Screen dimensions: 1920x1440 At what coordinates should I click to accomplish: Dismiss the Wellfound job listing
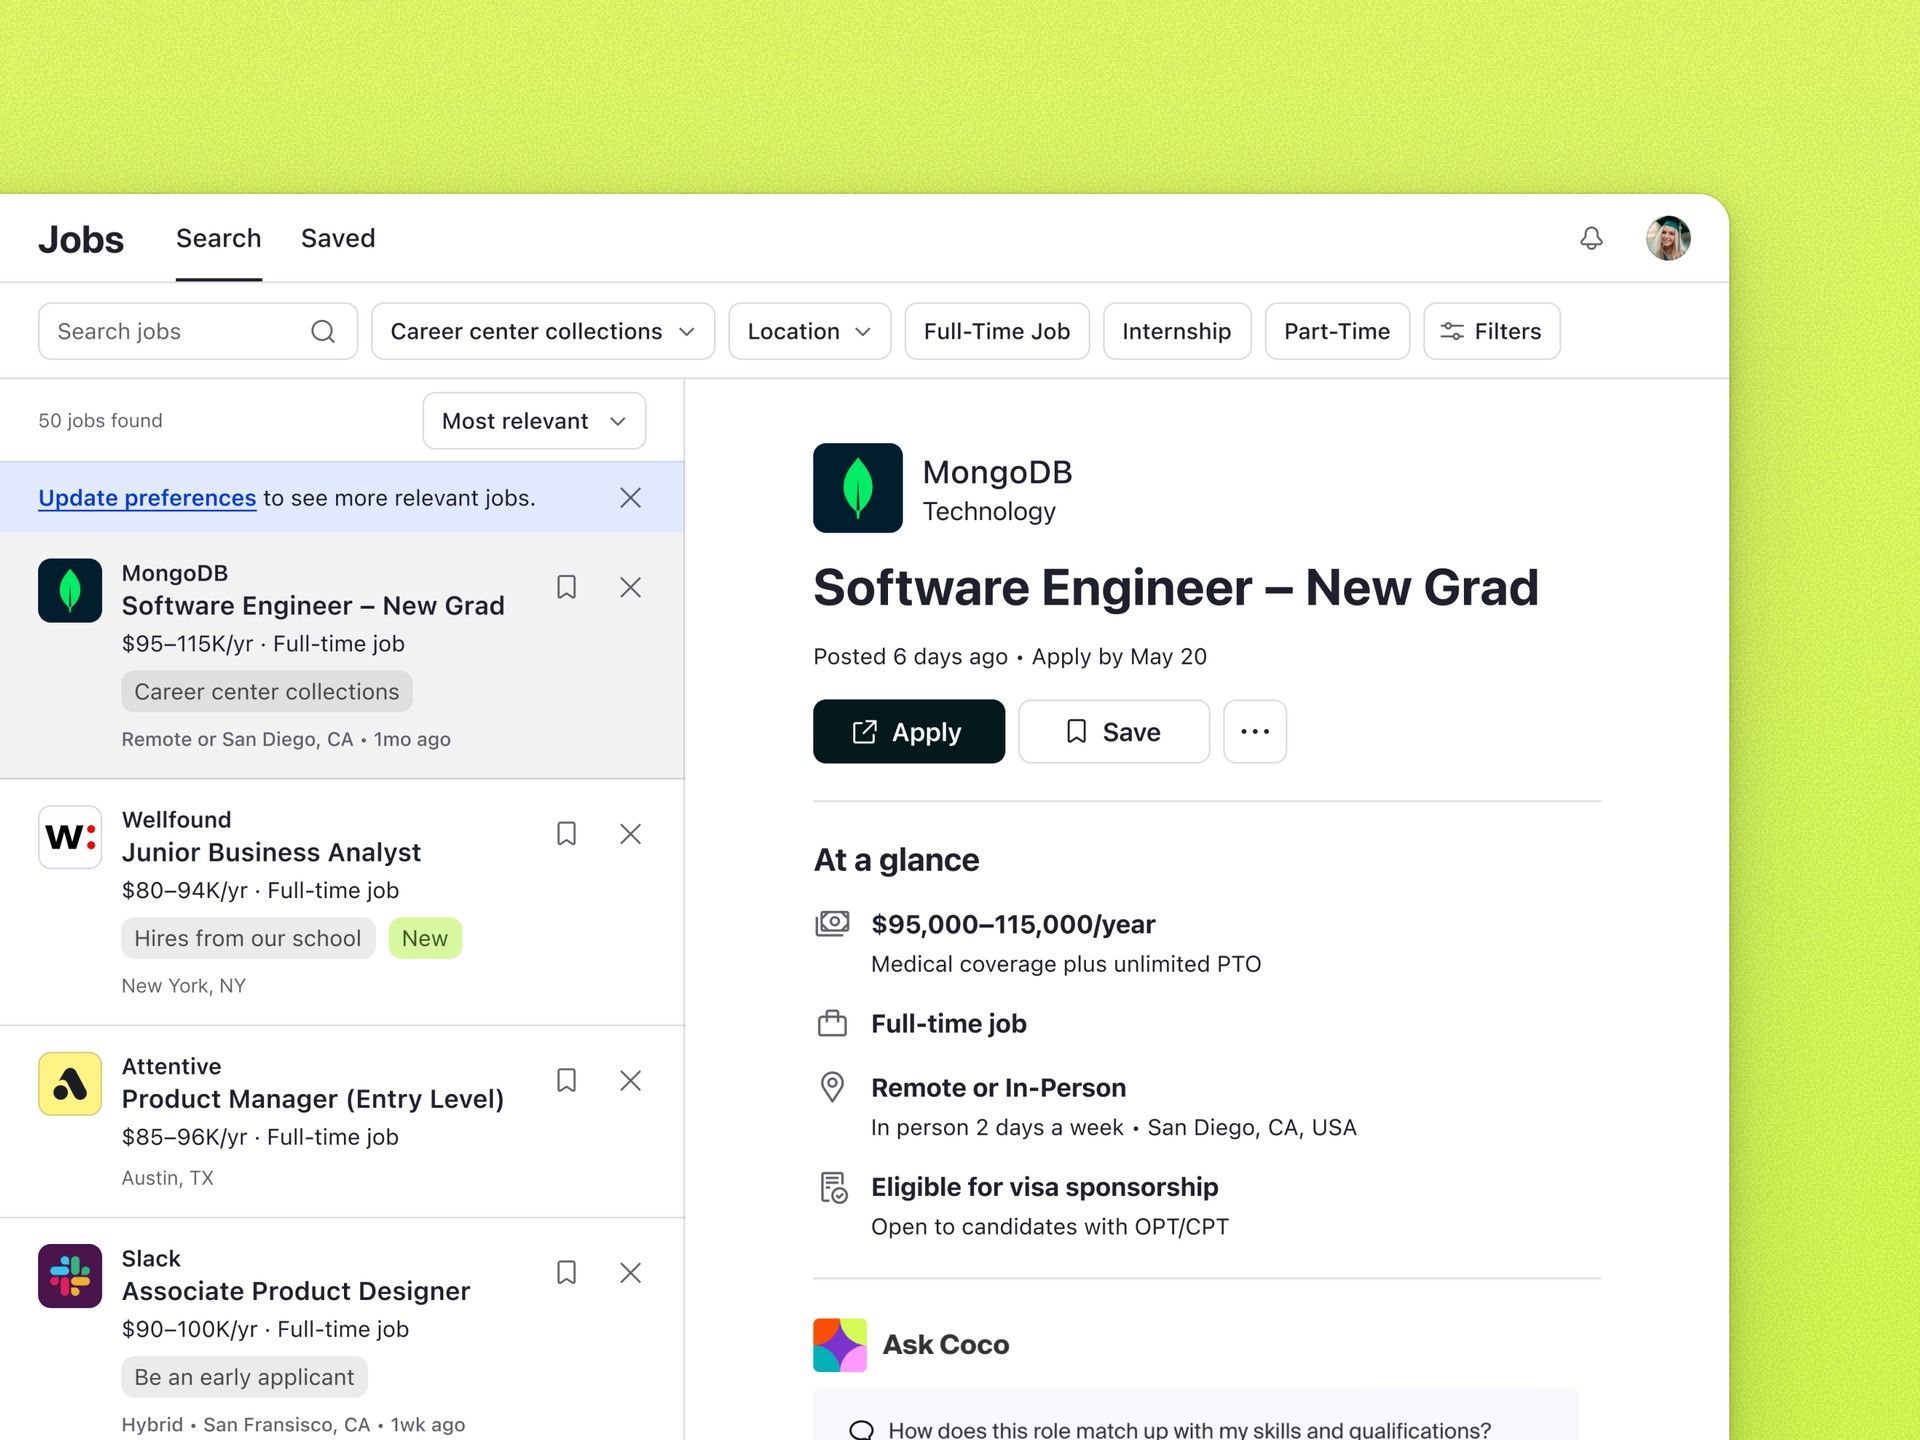click(630, 834)
